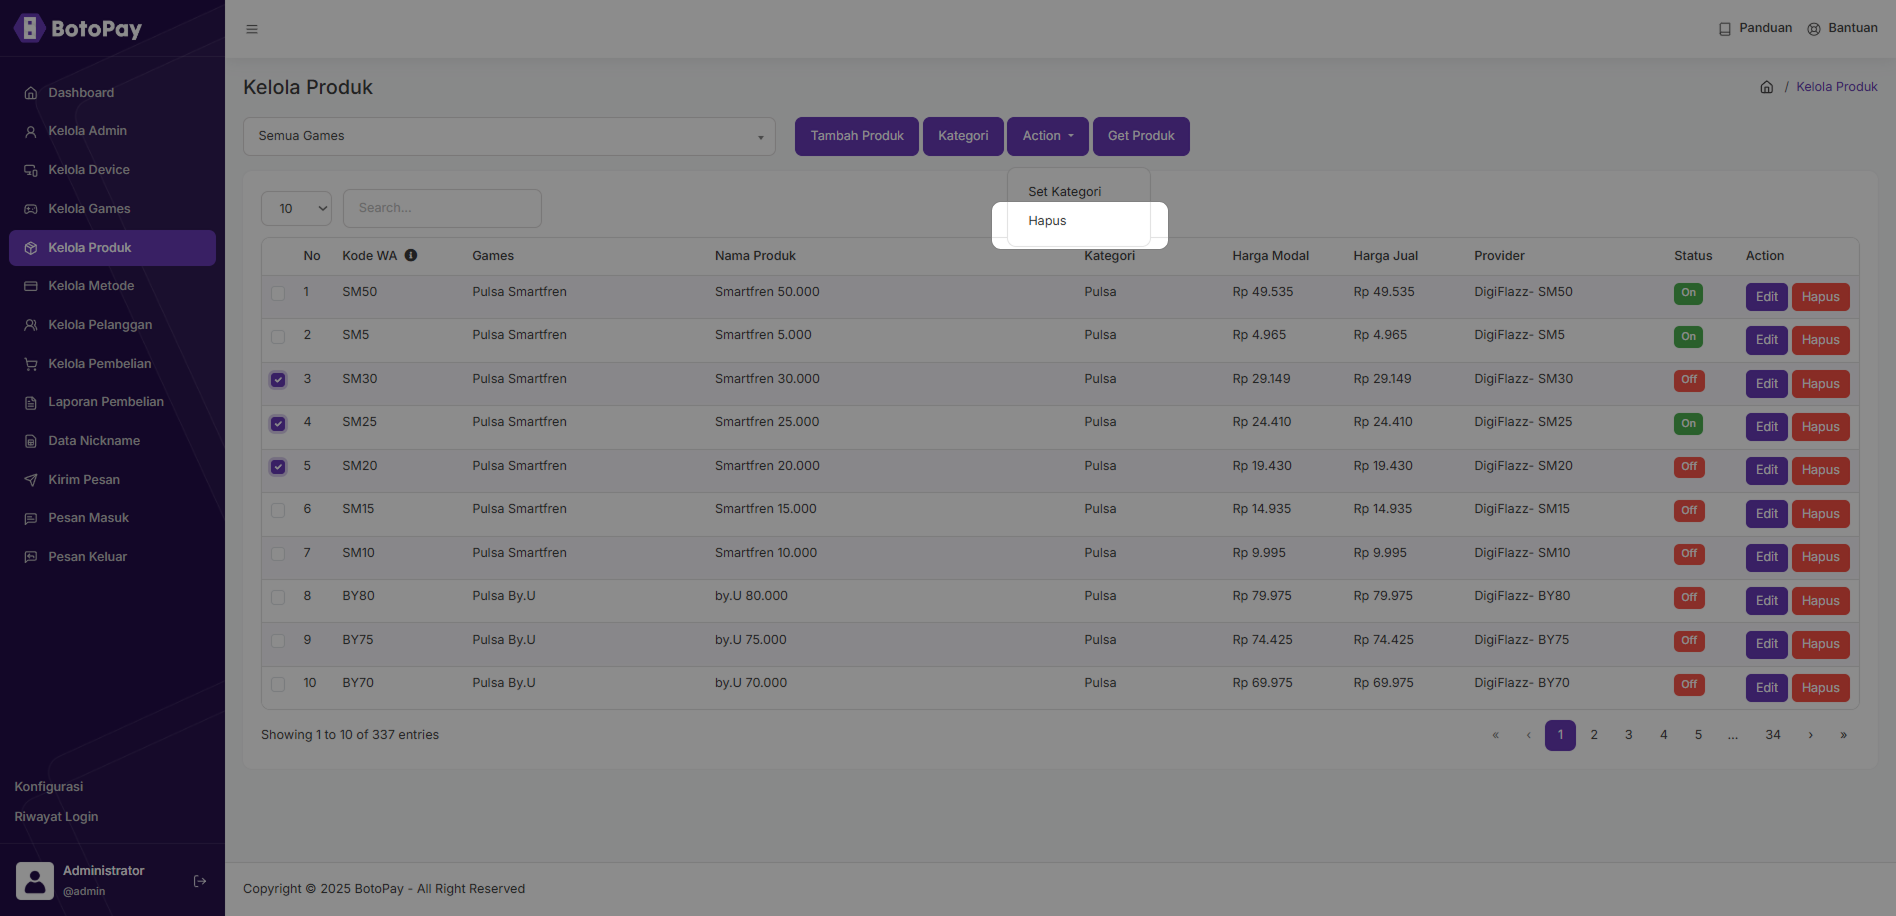
Task: Sort by Nama Produk column header
Action: pyautogui.click(x=755, y=256)
